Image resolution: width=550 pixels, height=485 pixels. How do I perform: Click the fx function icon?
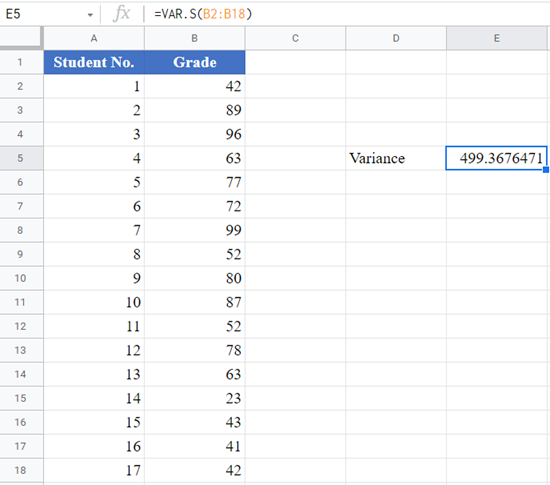(122, 14)
